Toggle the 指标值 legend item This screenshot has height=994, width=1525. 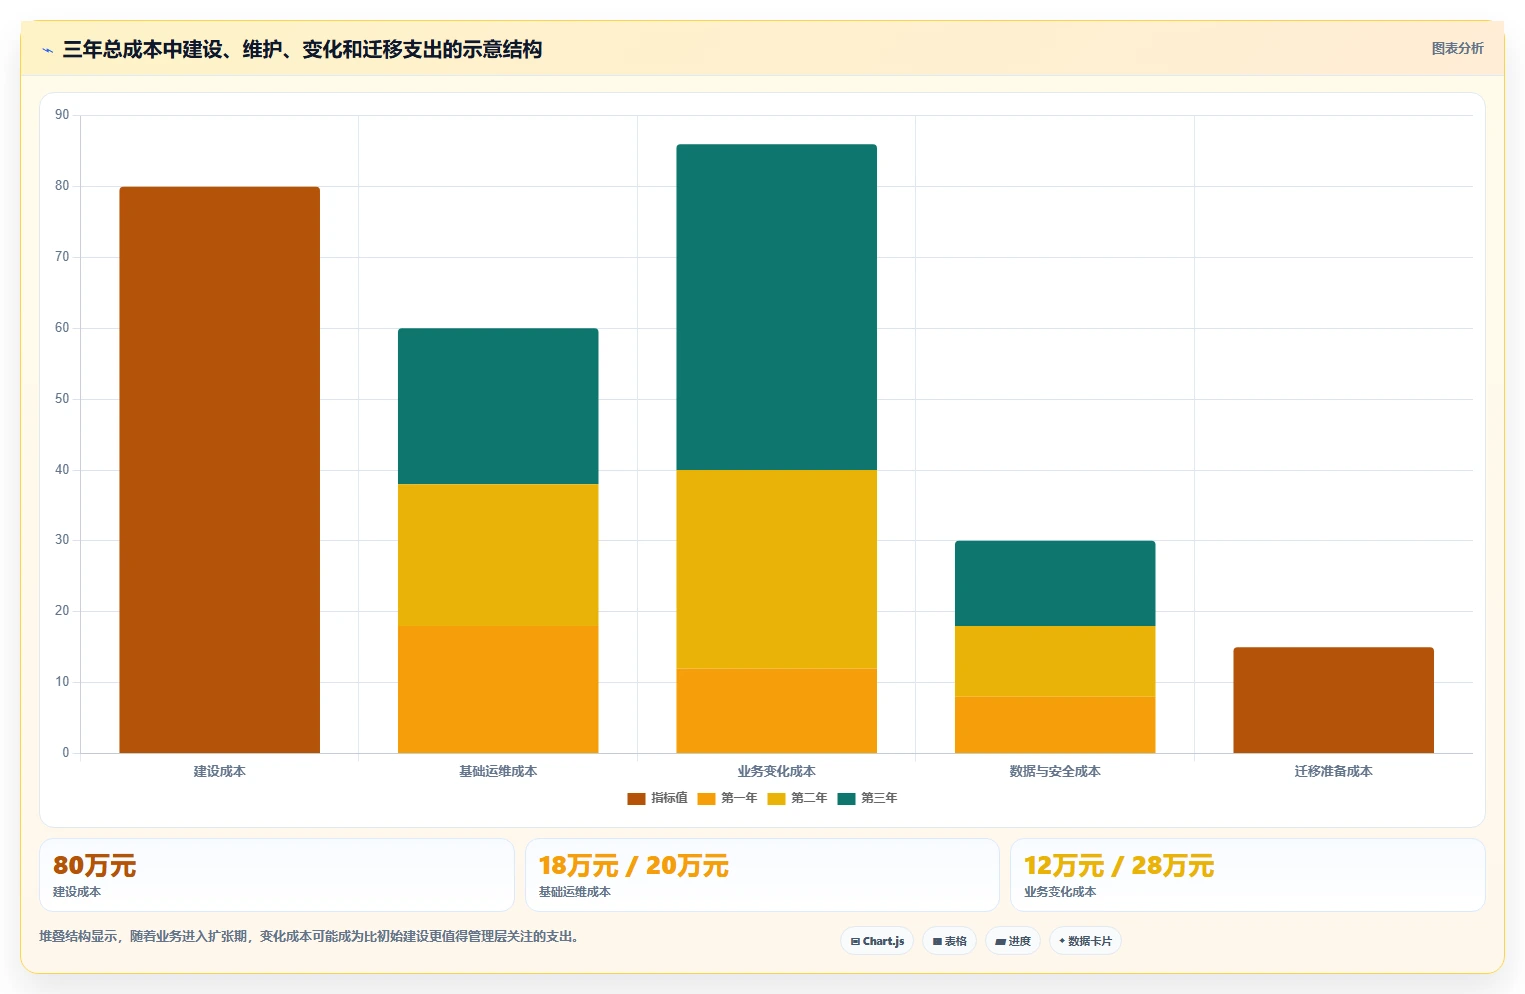pyautogui.click(x=657, y=798)
